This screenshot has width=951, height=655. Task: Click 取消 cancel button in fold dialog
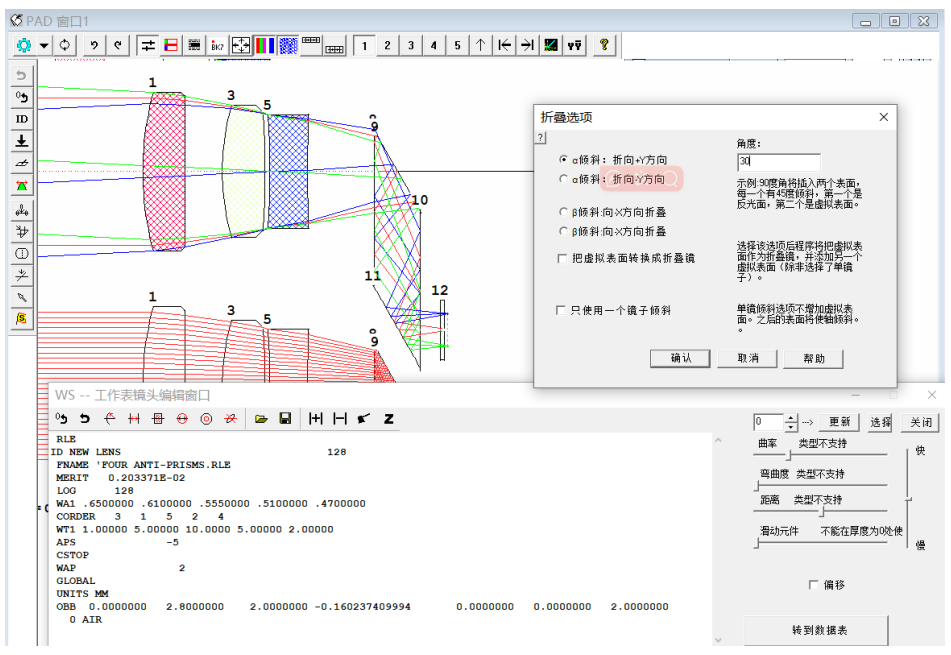[748, 358]
